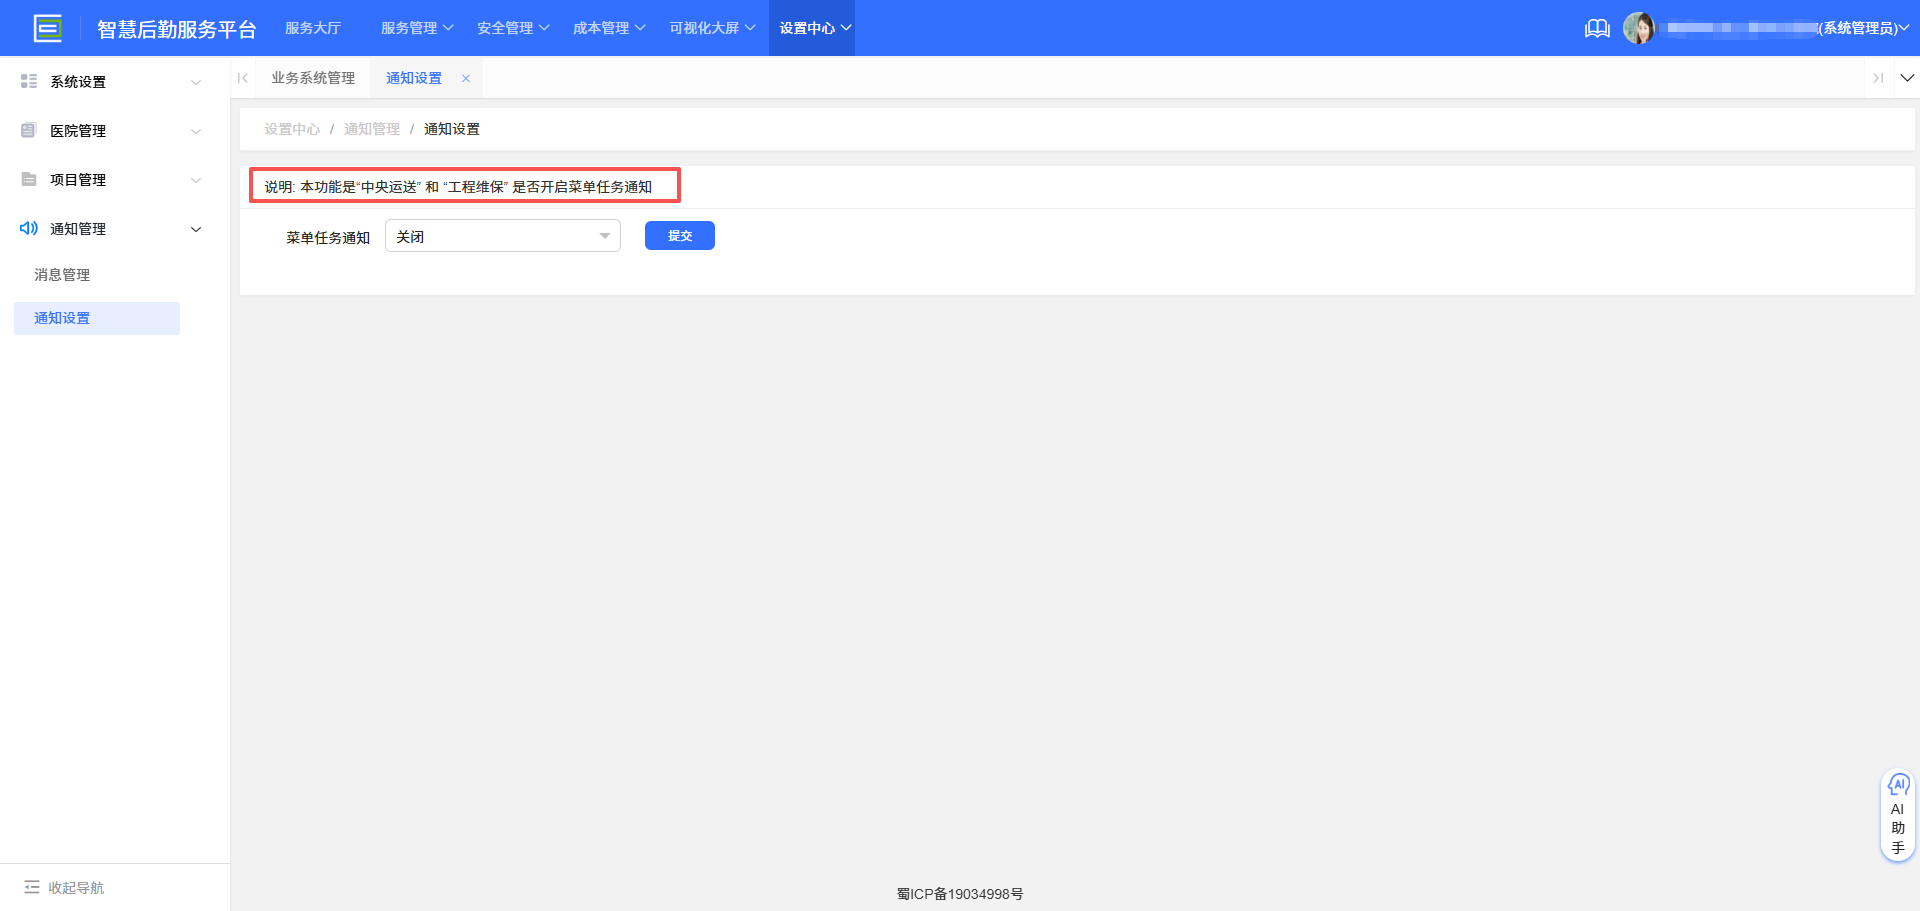This screenshot has height=911, width=1920.
Task: Collapse the 通知管理 section chevron
Action: [x=196, y=228]
